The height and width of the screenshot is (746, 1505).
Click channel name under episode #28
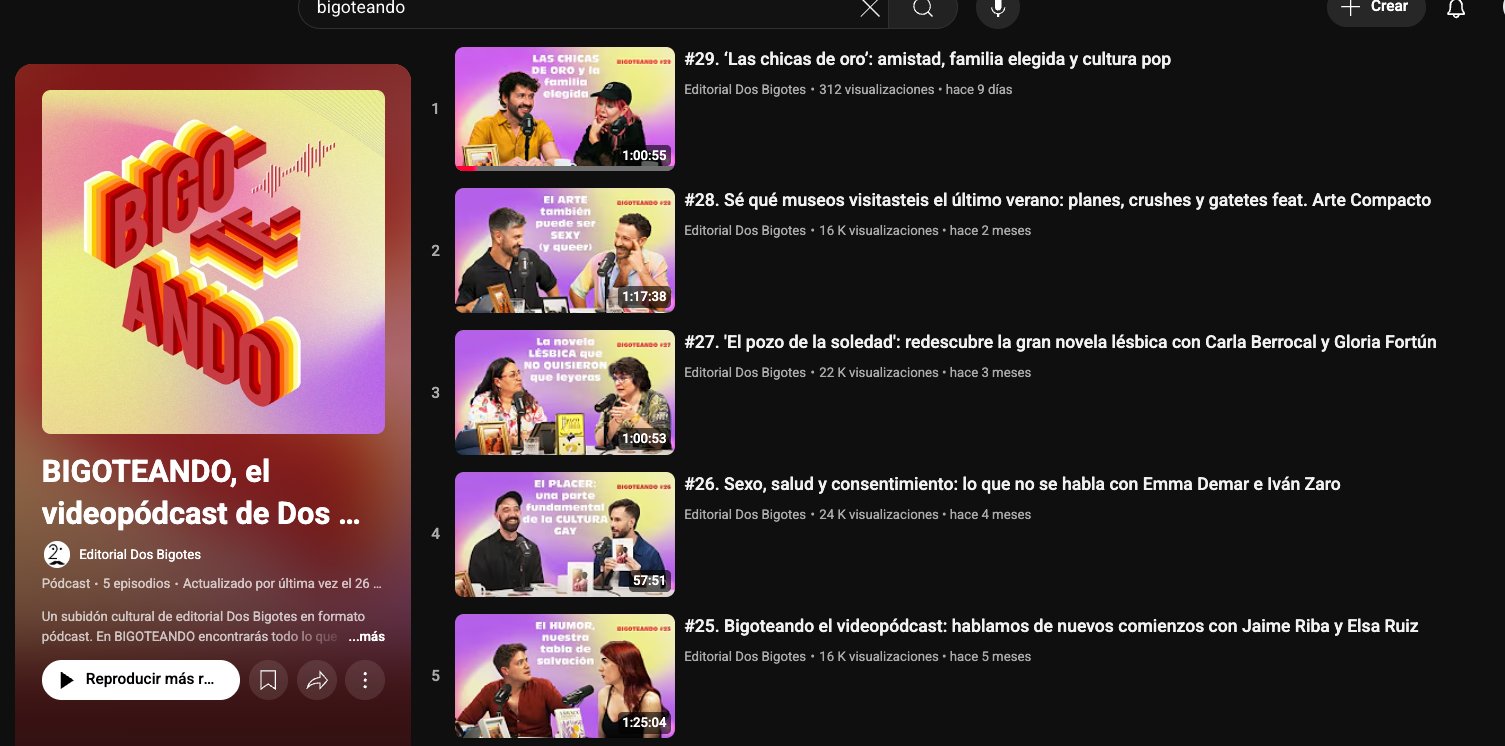[745, 231]
